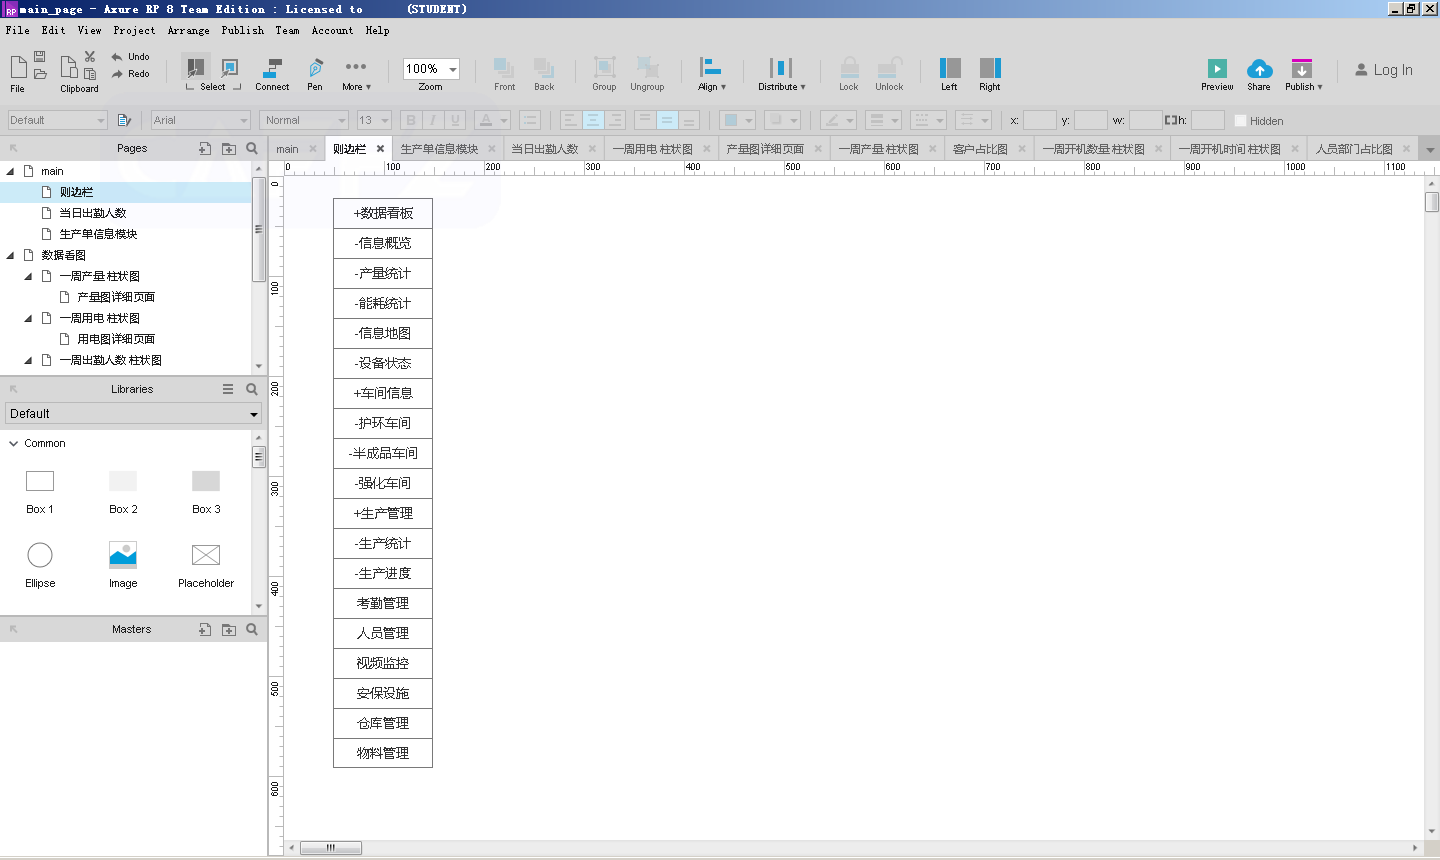The height and width of the screenshot is (860, 1440).
Task: Click the Log In button
Action: 1384,70
